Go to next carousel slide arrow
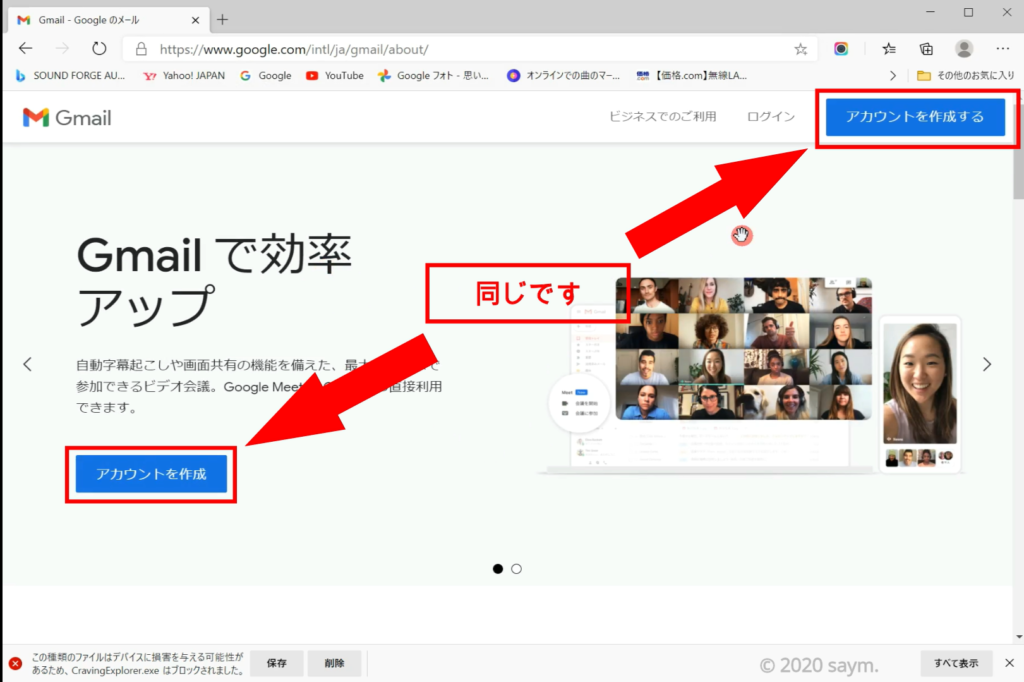The width and height of the screenshot is (1024, 682). tap(987, 364)
